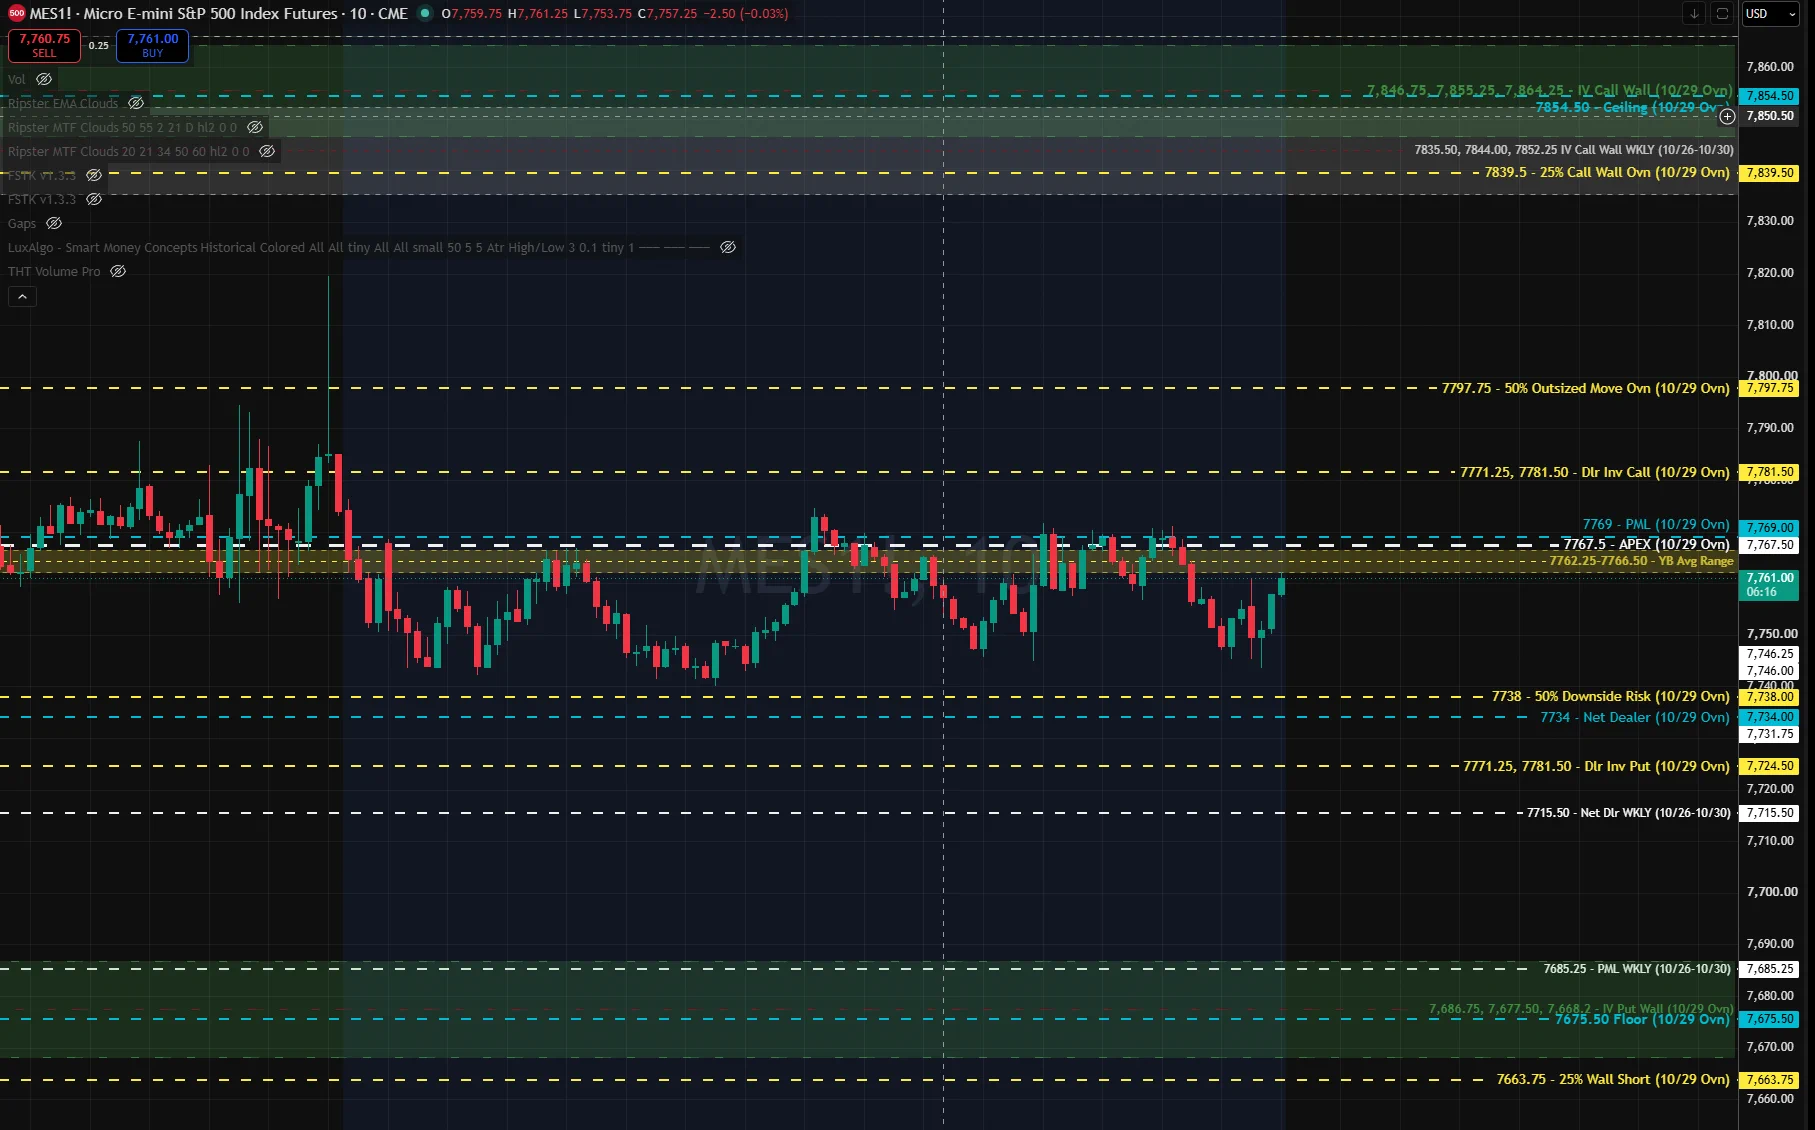Click the MES1! Micro E-mini symbol title
1815x1130 pixels.
[183, 13]
